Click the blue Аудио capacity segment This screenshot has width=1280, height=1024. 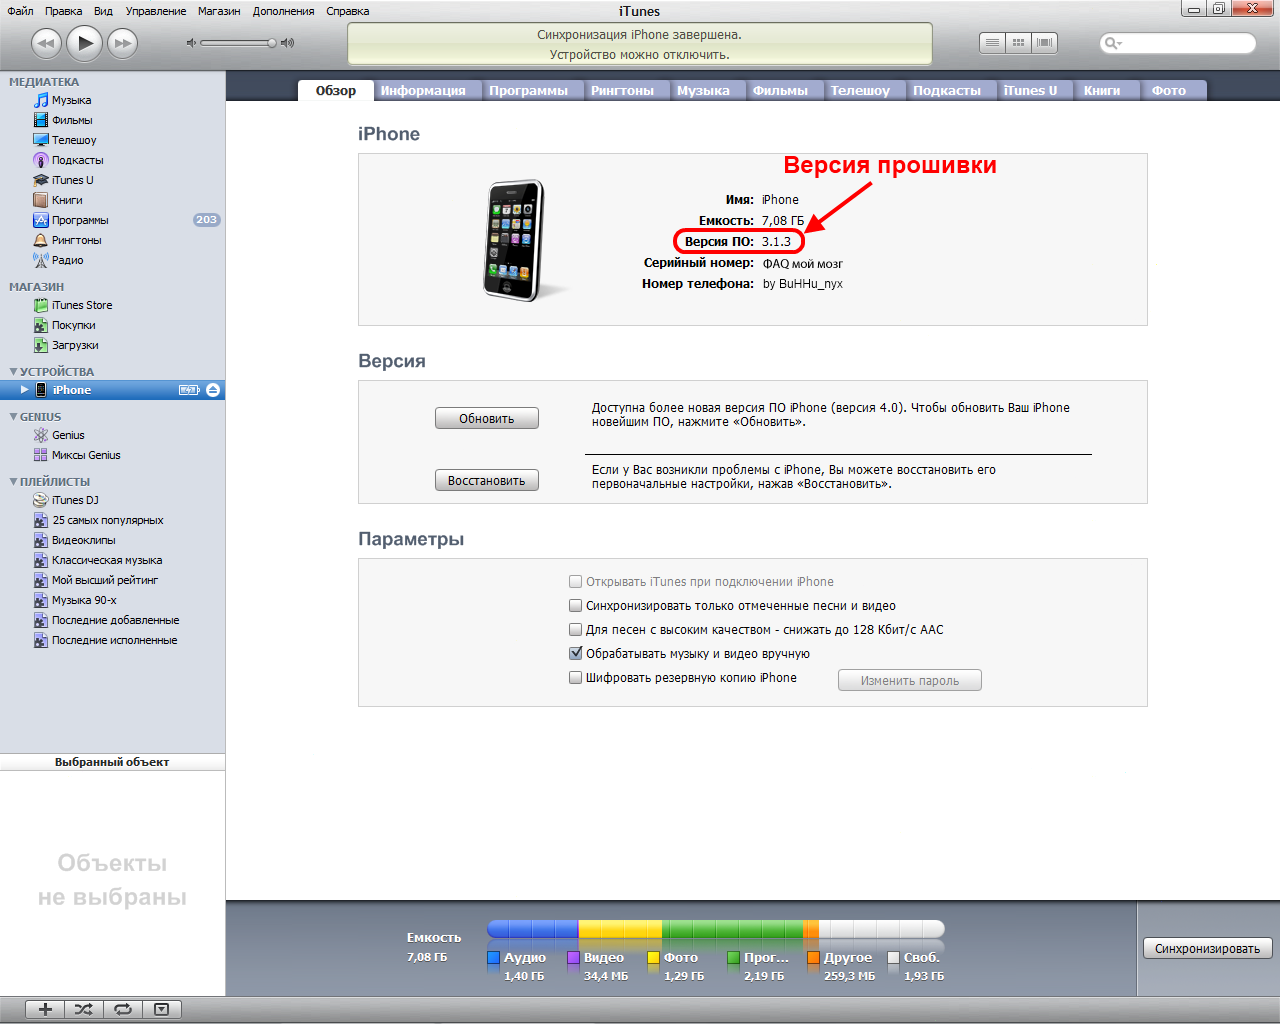point(533,929)
